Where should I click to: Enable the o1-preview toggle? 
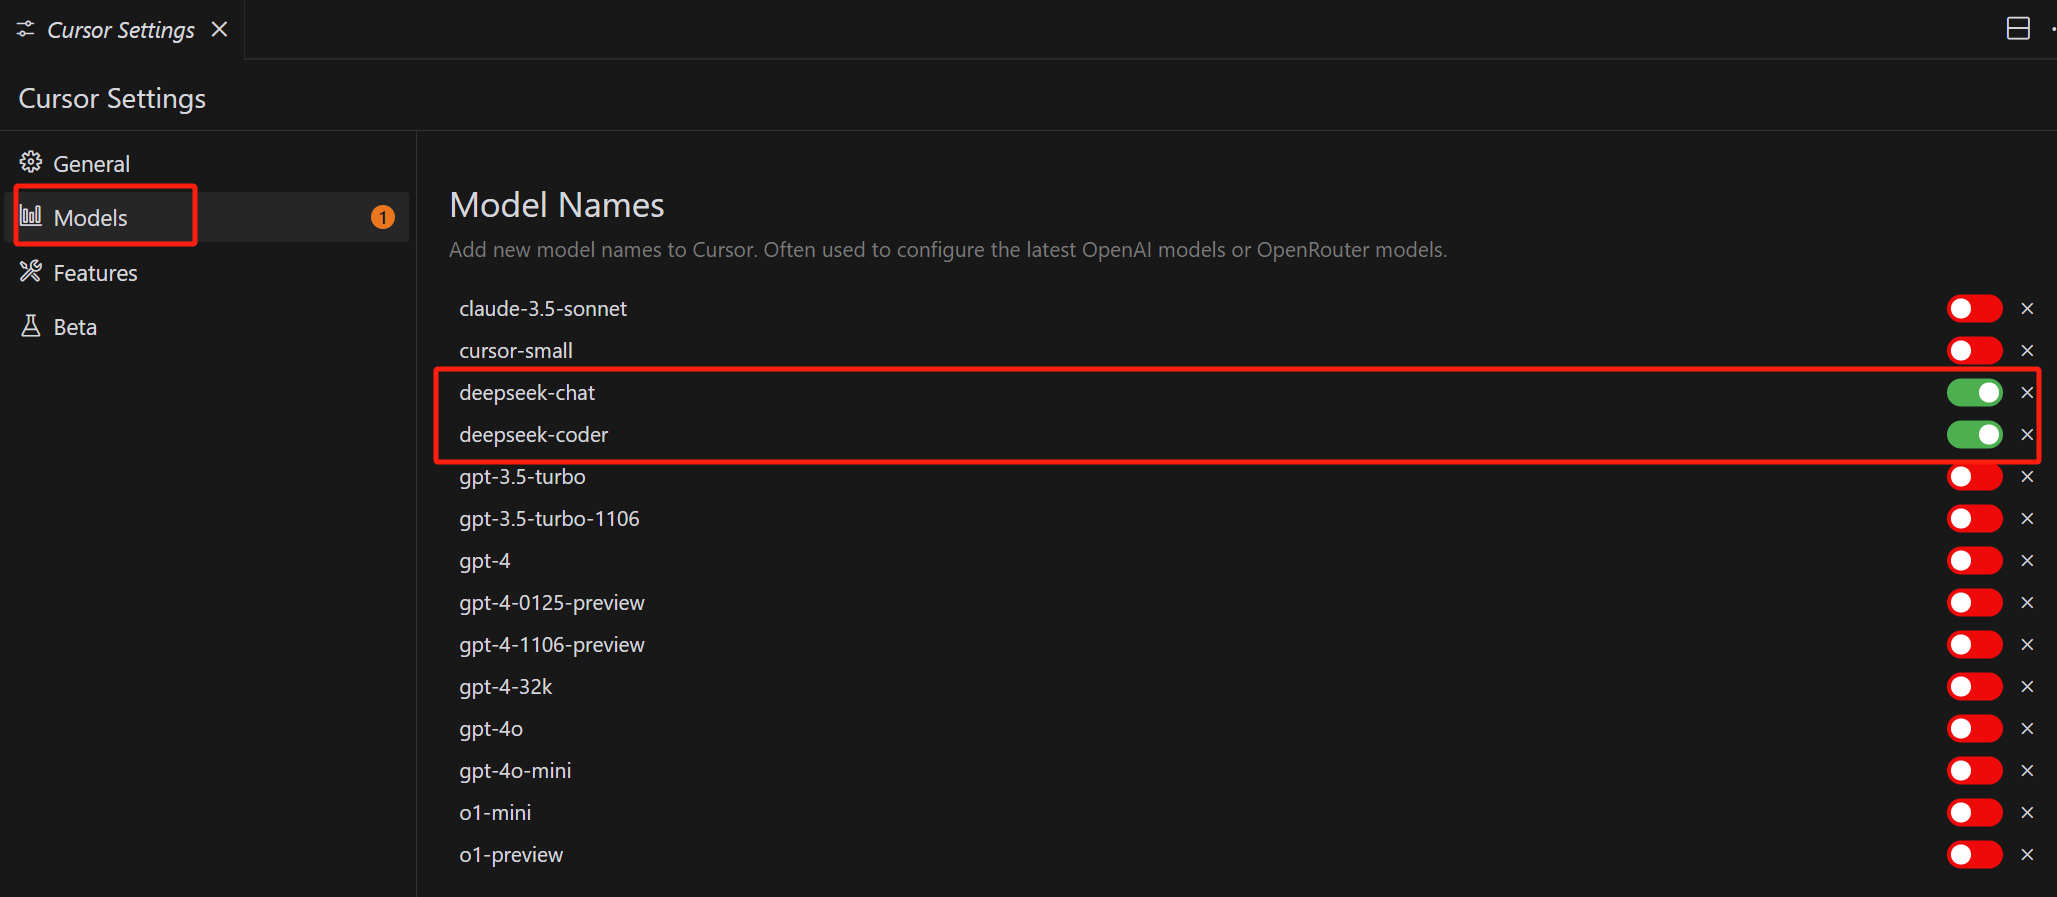(1974, 855)
